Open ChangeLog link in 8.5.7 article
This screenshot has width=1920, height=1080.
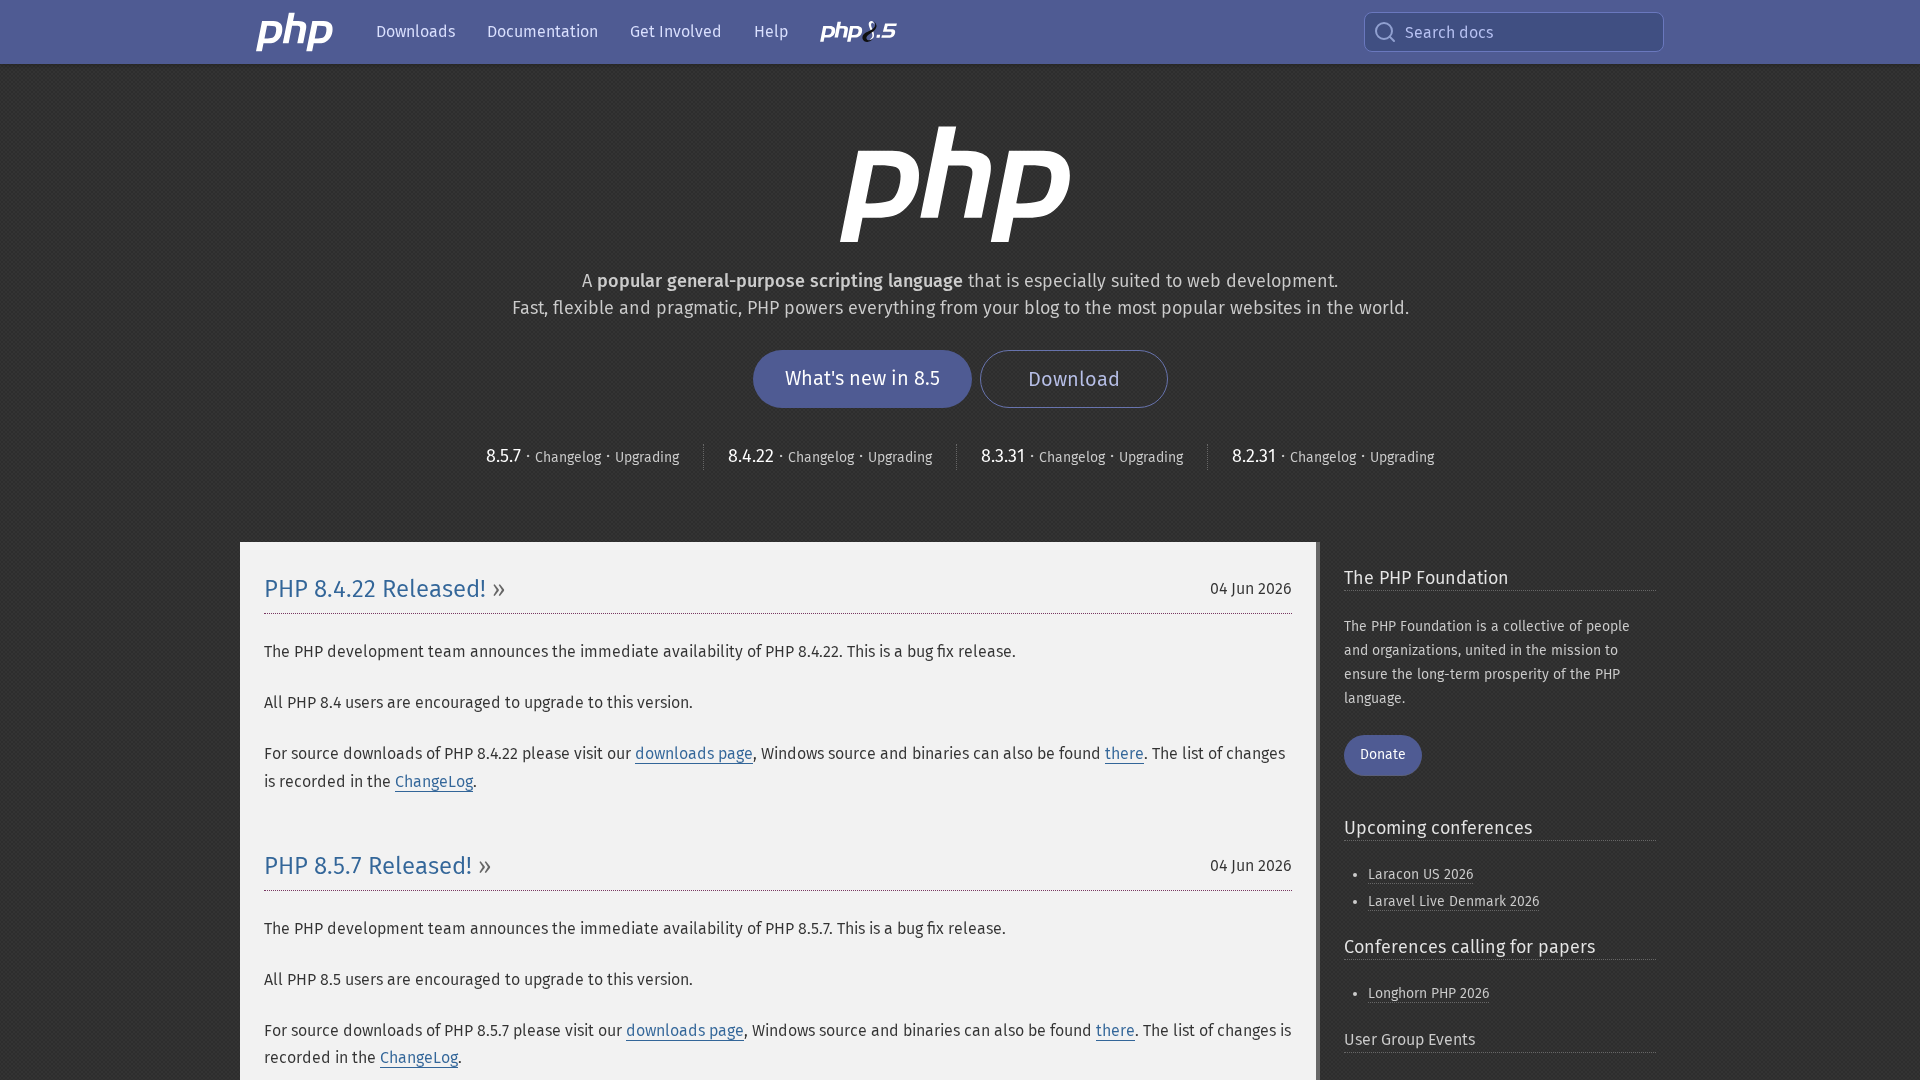(x=419, y=1058)
